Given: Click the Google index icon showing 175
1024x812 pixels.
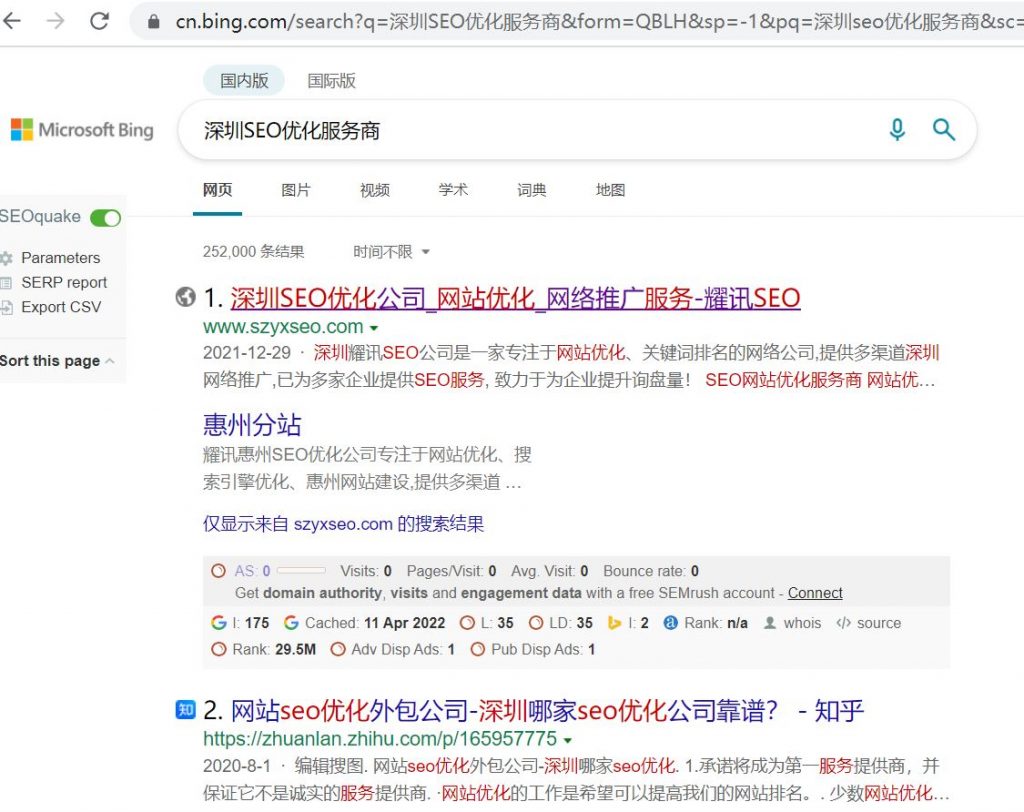Looking at the screenshot, I should coord(219,623).
